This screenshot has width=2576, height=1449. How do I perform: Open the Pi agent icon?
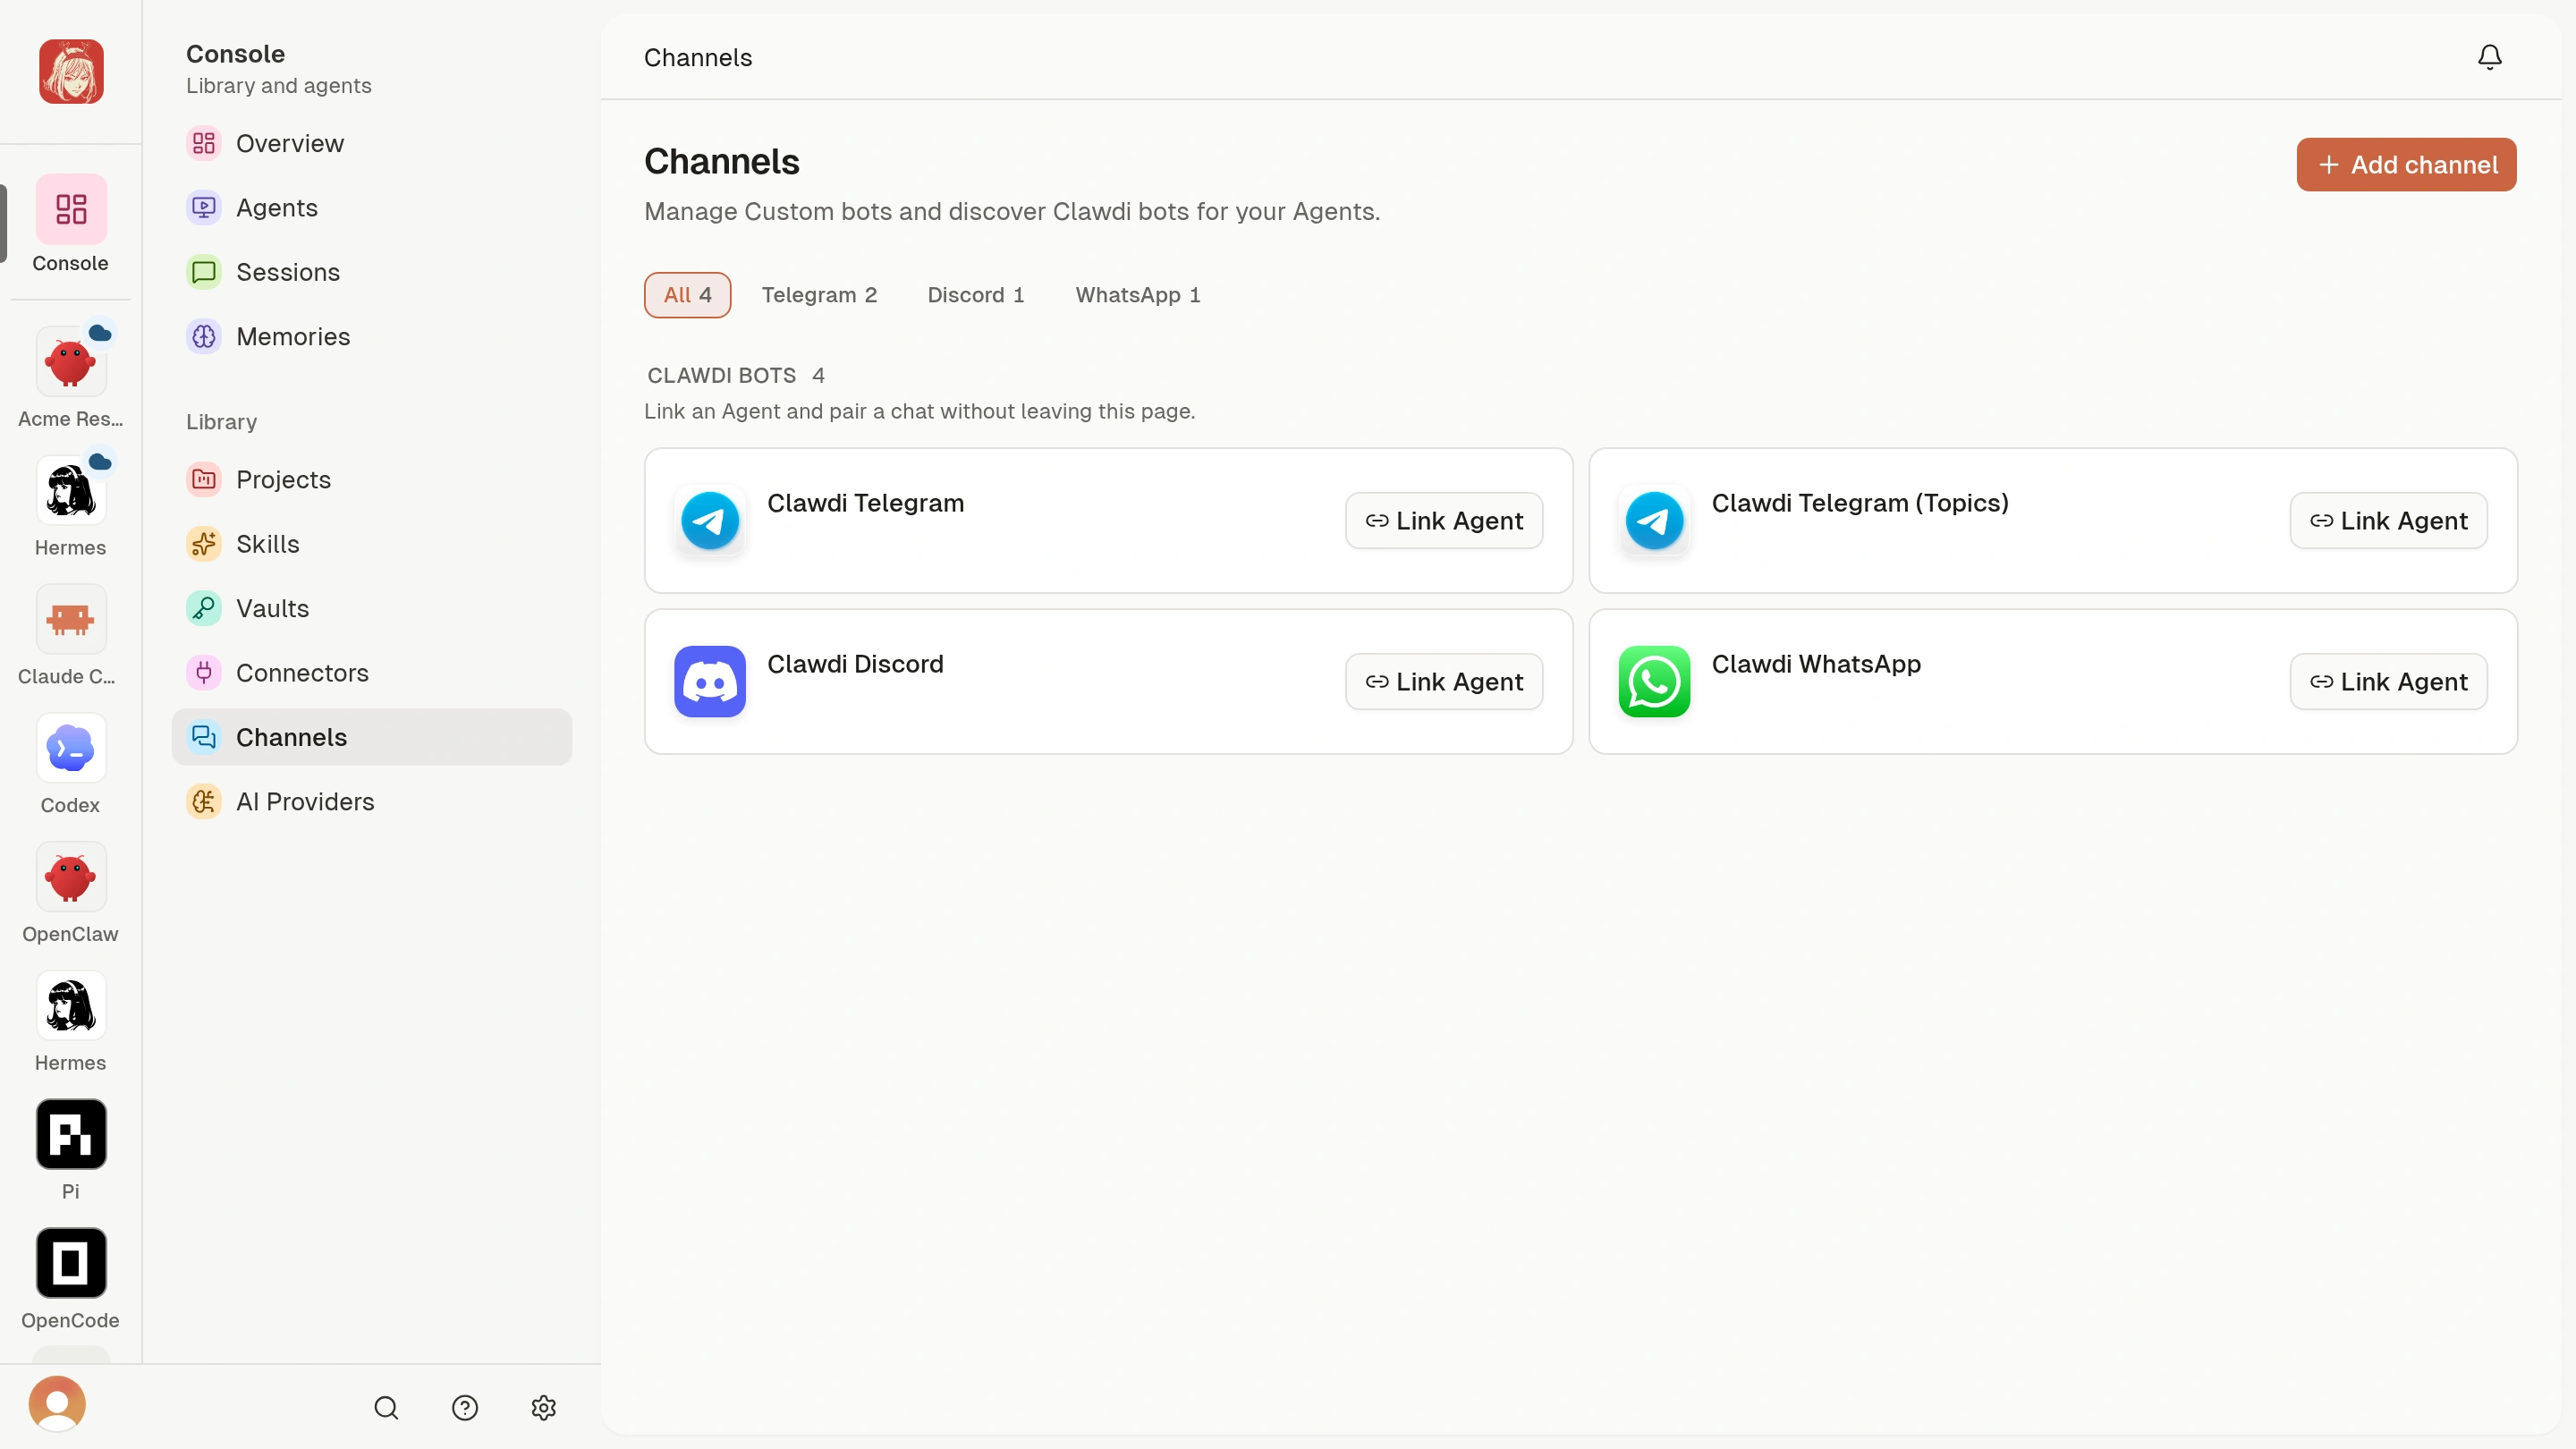tap(71, 1134)
